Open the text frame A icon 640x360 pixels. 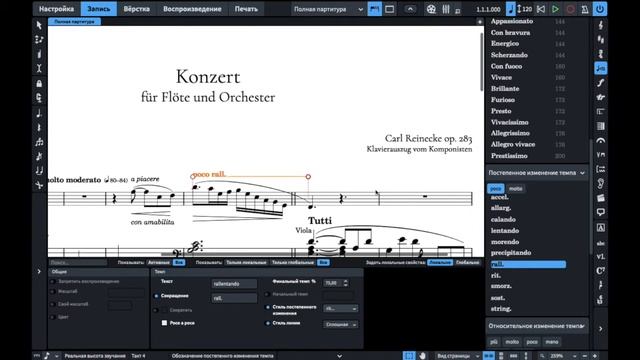coord(600,227)
